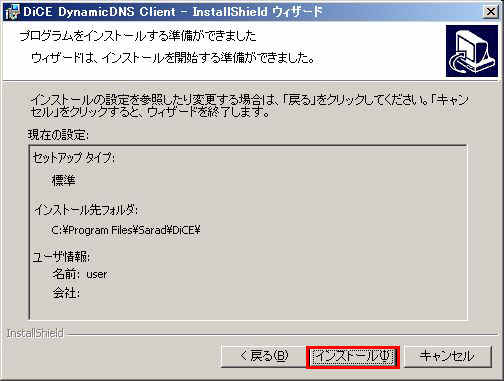Close the InstallShield wizard window
Viewport: 504px width, 381px height.
490,12
